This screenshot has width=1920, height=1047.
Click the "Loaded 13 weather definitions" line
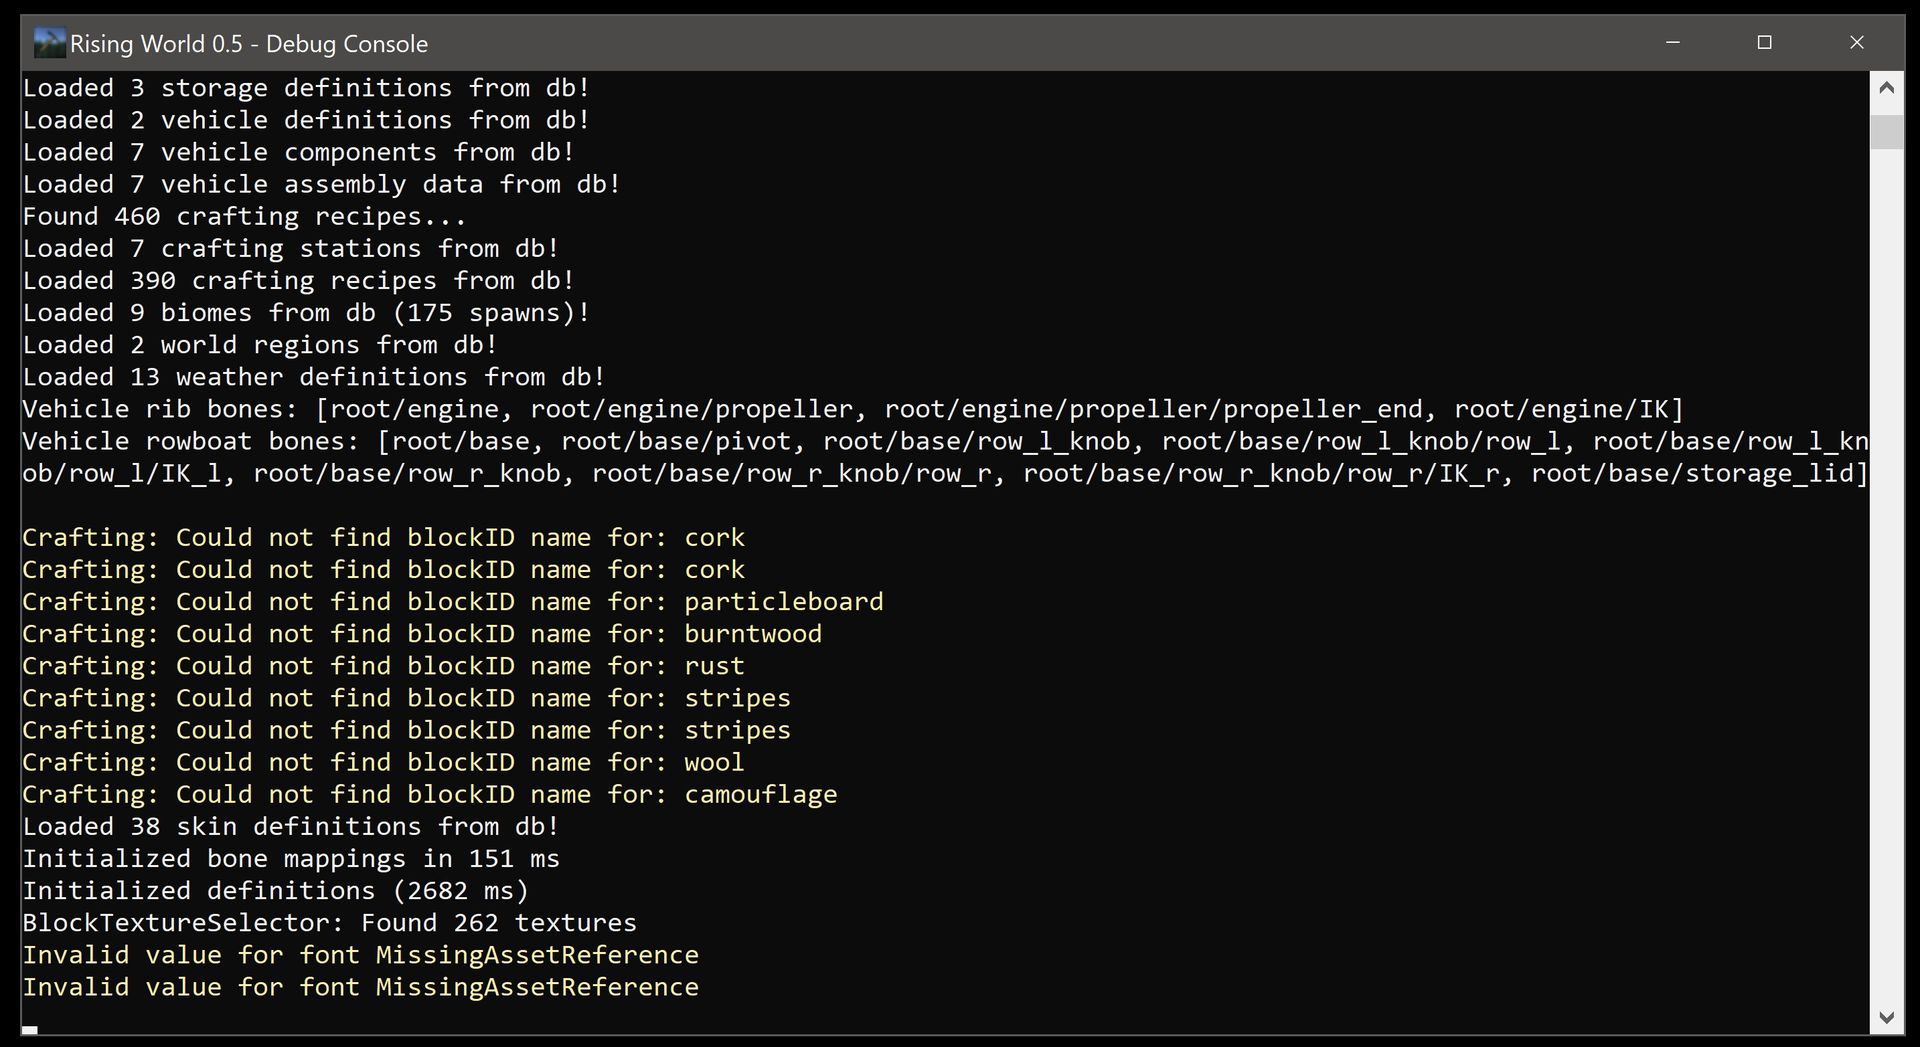coord(313,378)
